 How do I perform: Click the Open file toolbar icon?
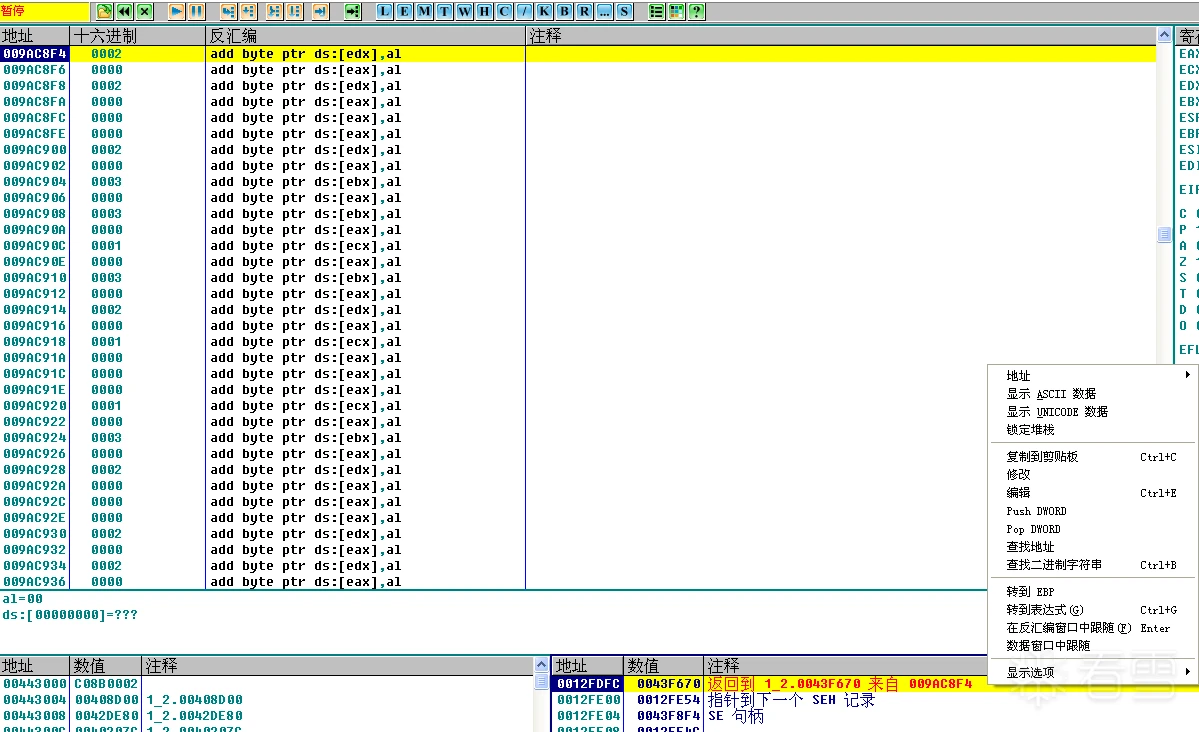point(104,12)
